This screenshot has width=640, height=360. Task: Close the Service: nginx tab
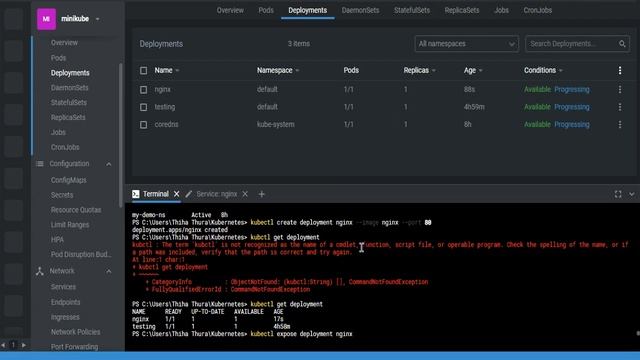[x=245, y=194]
